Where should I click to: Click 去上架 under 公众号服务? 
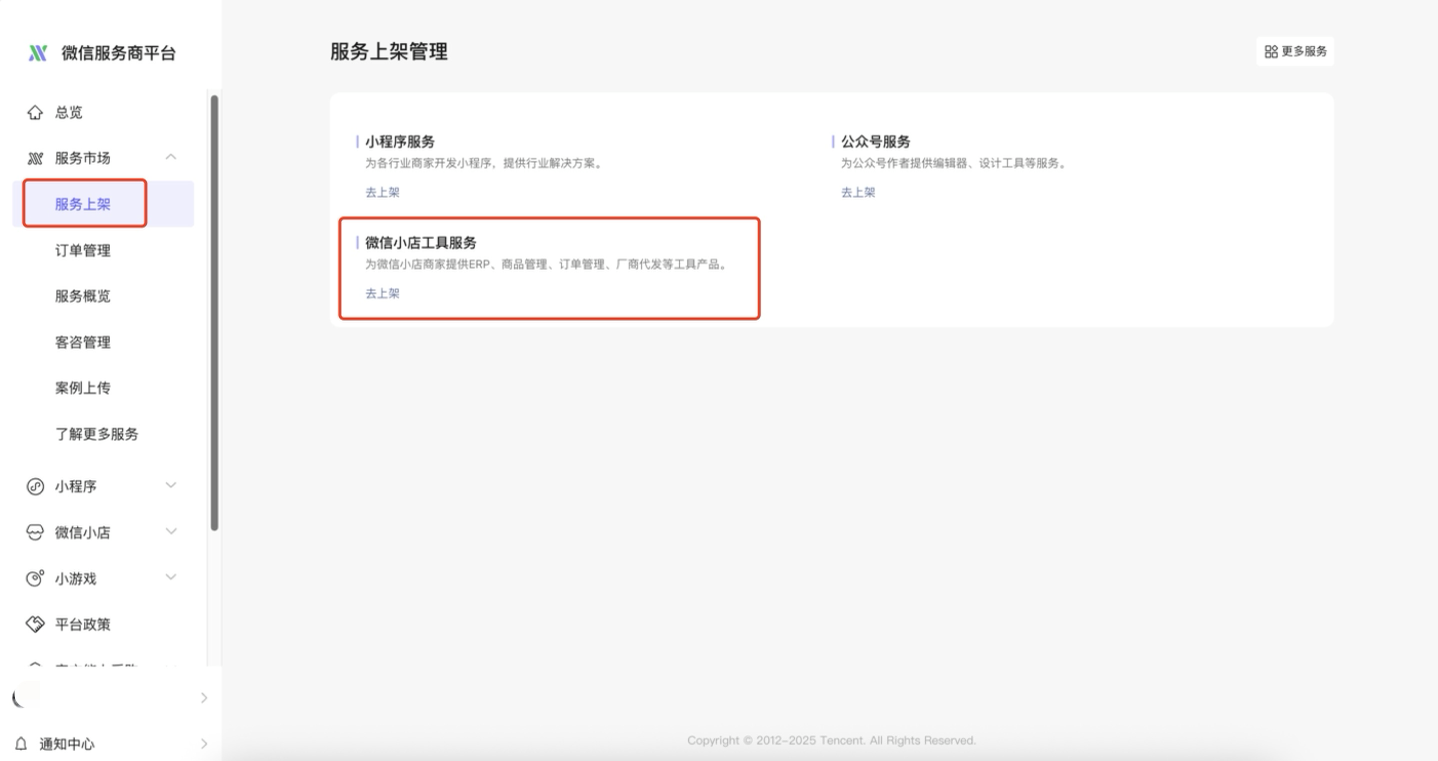[x=858, y=192]
